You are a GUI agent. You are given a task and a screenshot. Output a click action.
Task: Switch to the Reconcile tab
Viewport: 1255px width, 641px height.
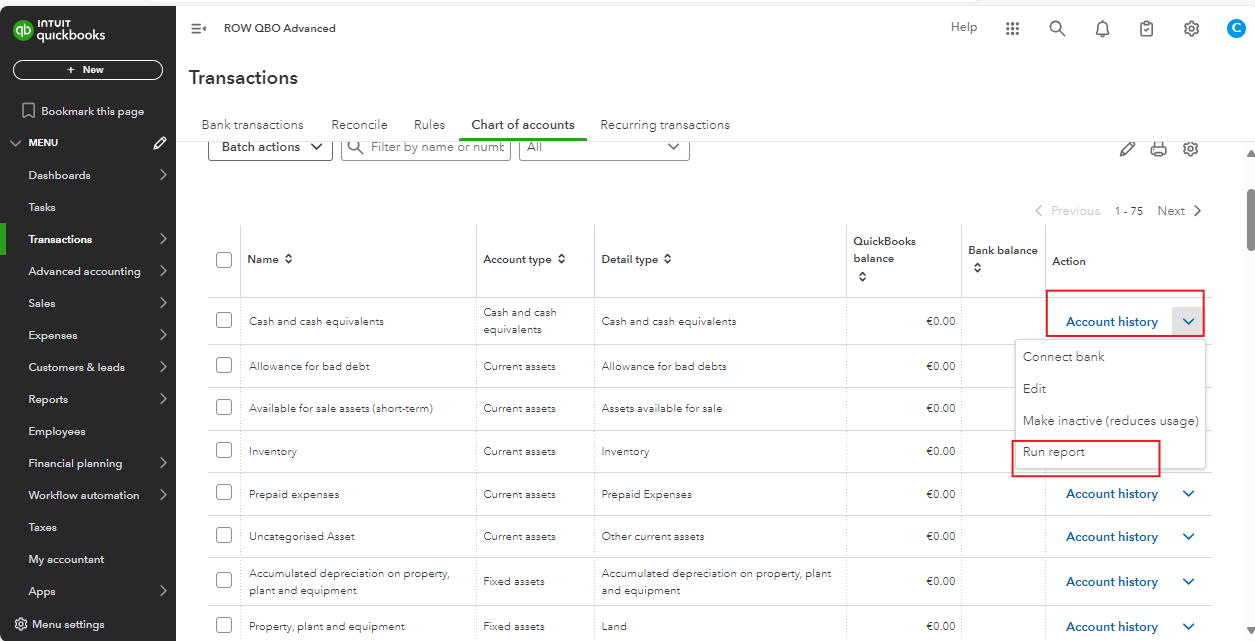tap(359, 125)
